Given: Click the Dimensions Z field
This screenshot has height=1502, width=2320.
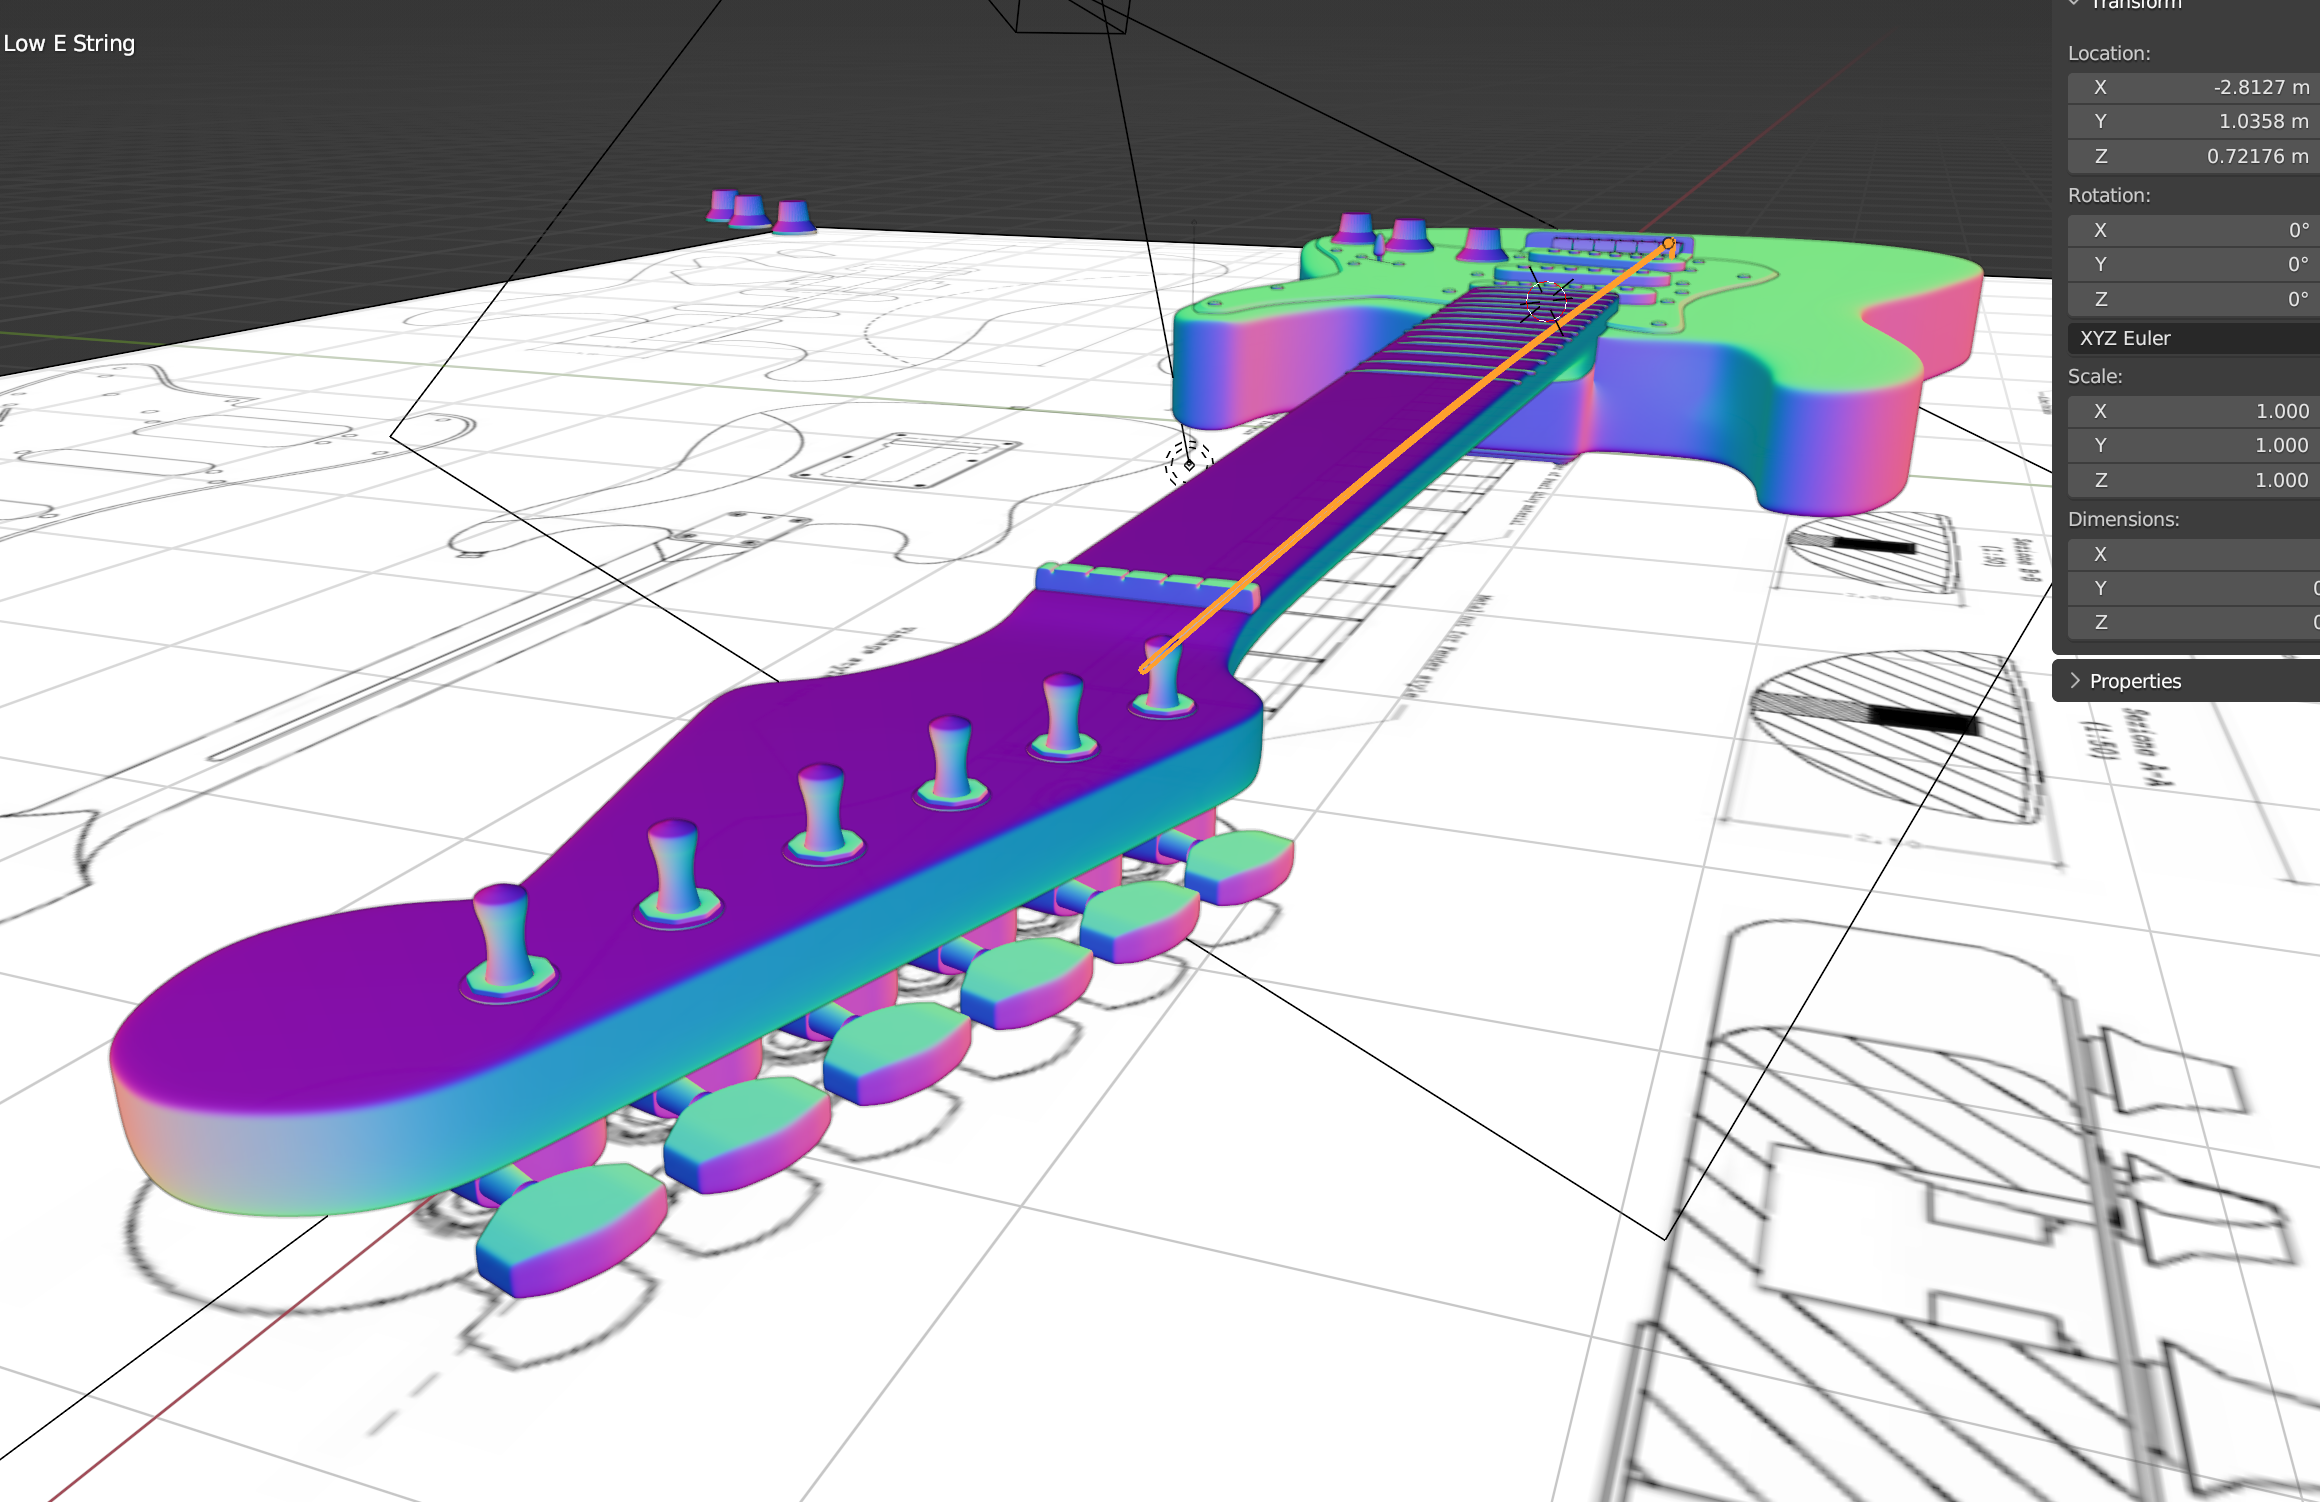Looking at the screenshot, I should pyautogui.click(x=2192, y=622).
